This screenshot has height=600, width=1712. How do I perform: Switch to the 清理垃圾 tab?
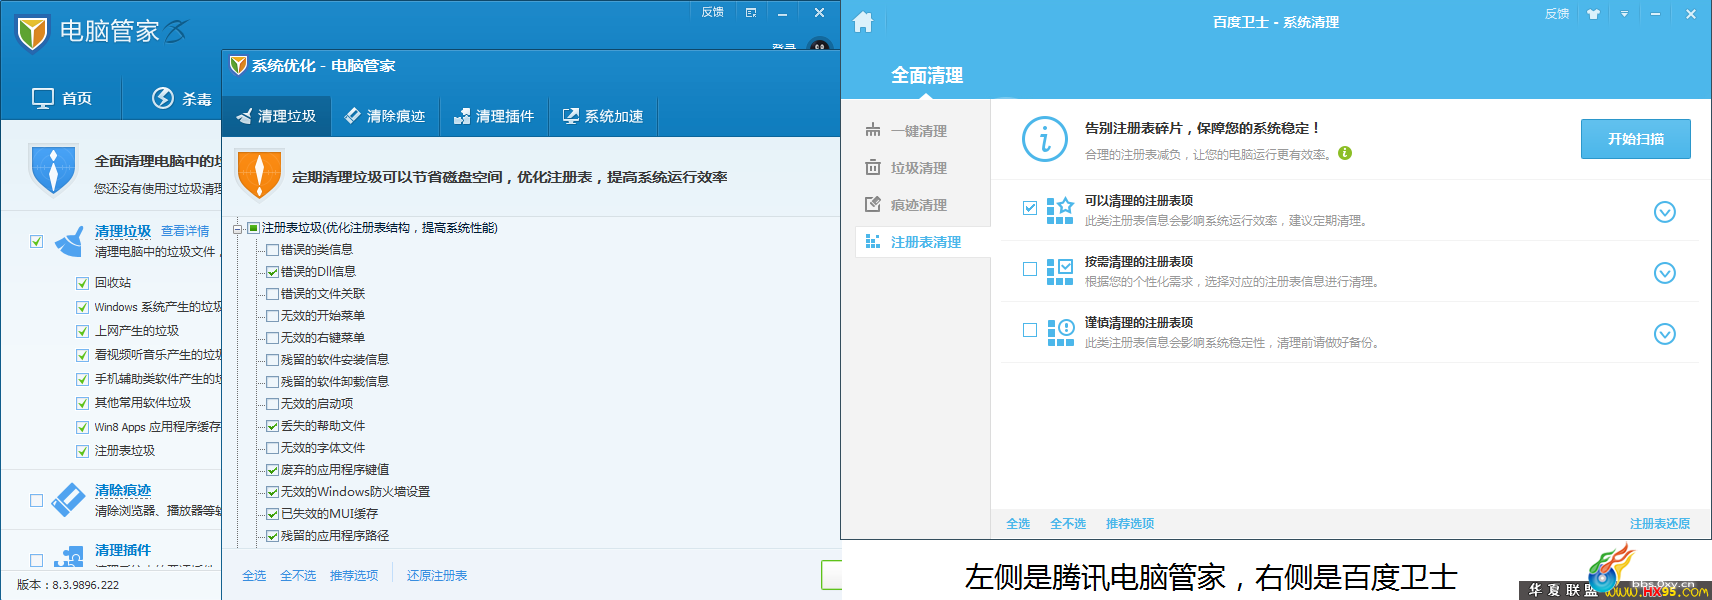(276, 116)
